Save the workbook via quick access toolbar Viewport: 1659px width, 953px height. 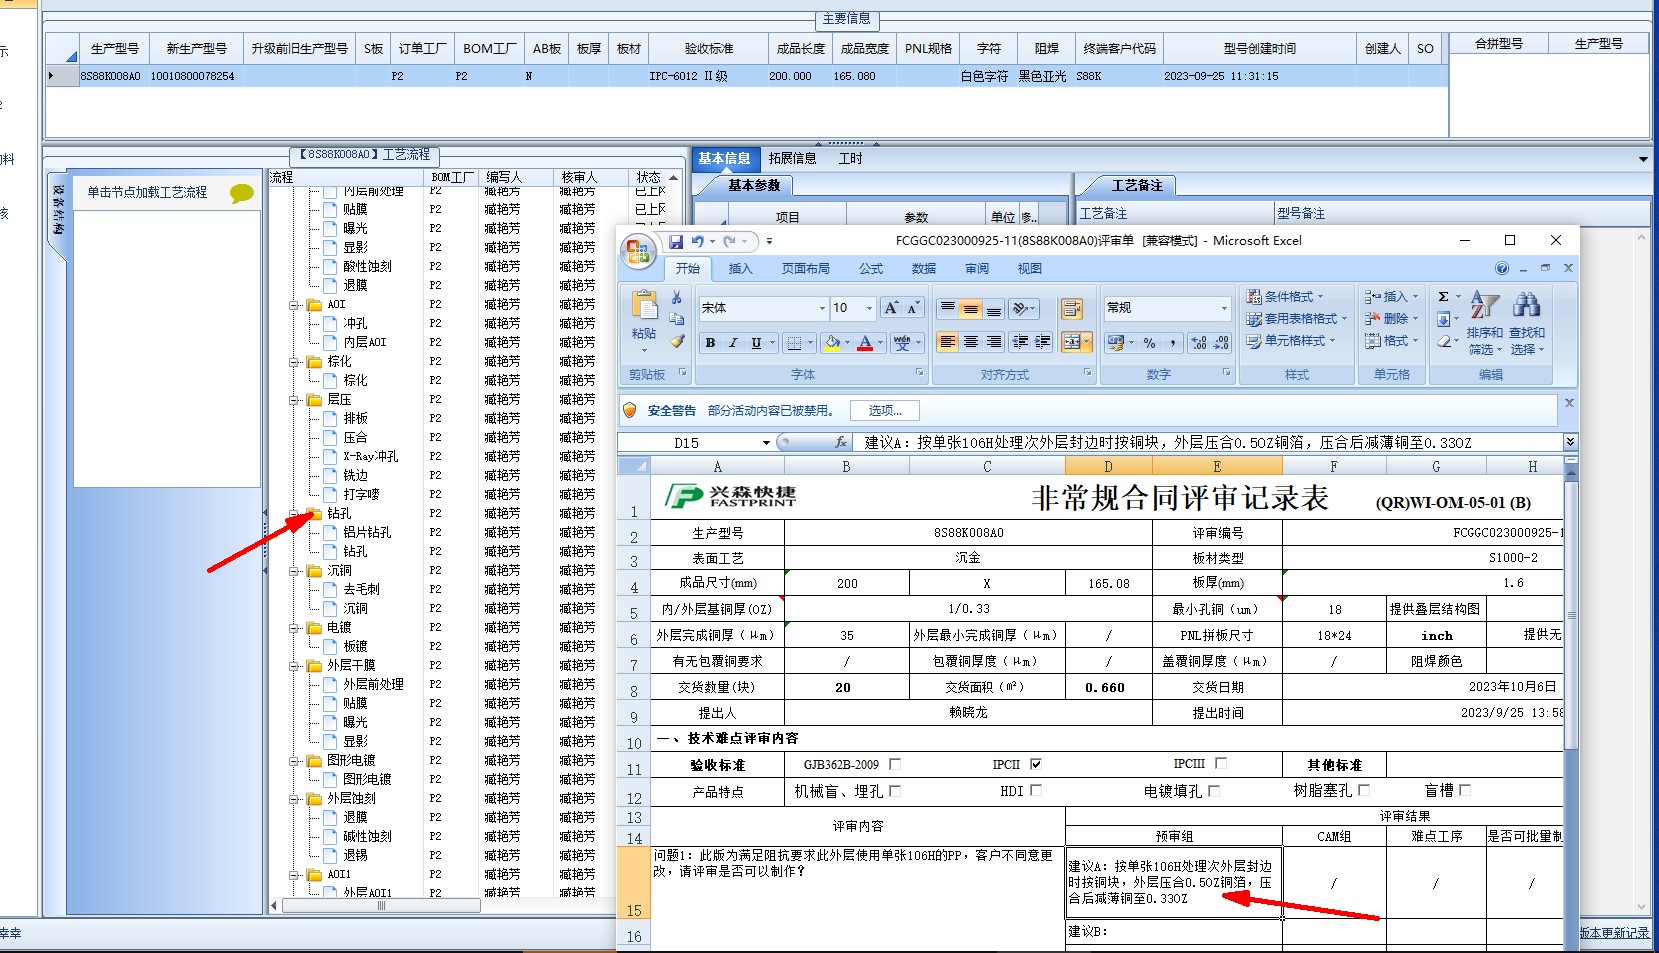pos(676,241)
